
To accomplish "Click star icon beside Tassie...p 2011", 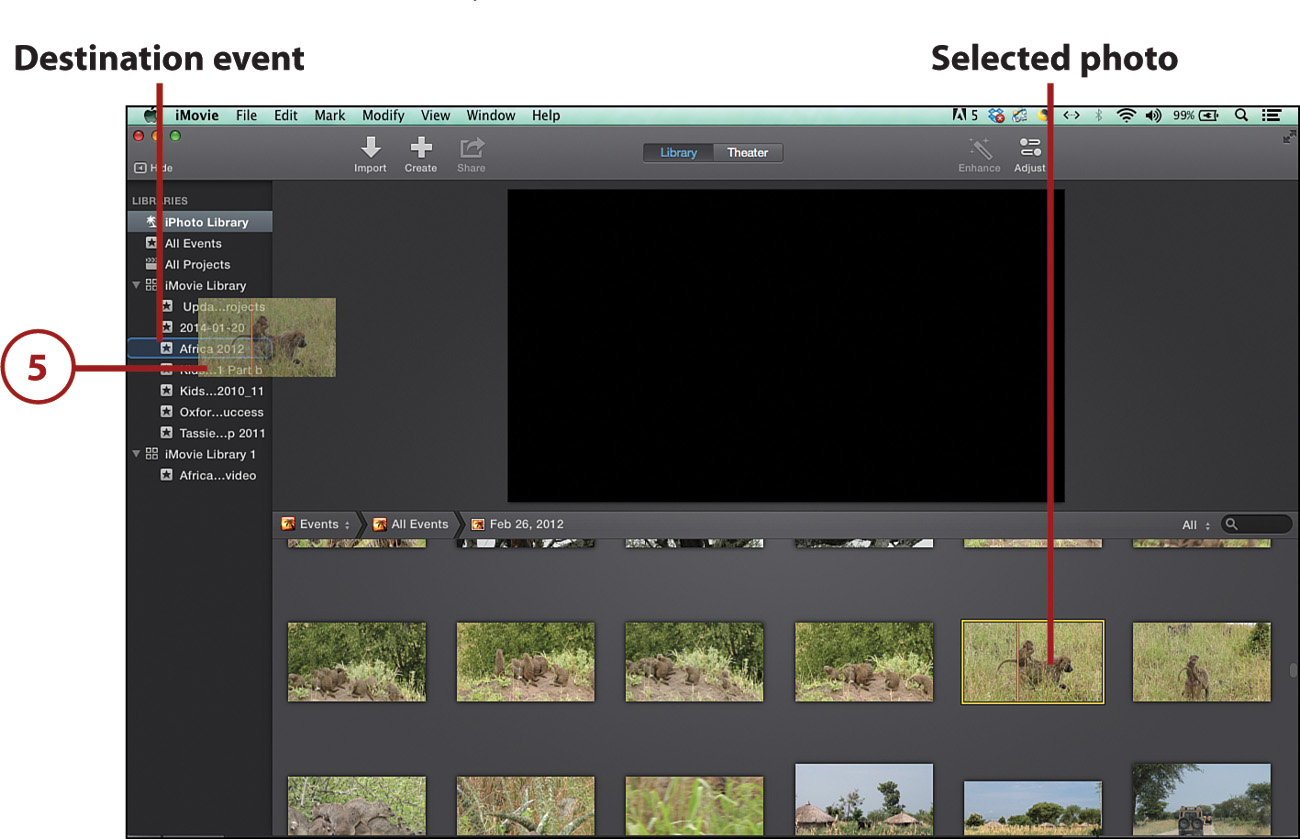I will click(x=167, y=433).
